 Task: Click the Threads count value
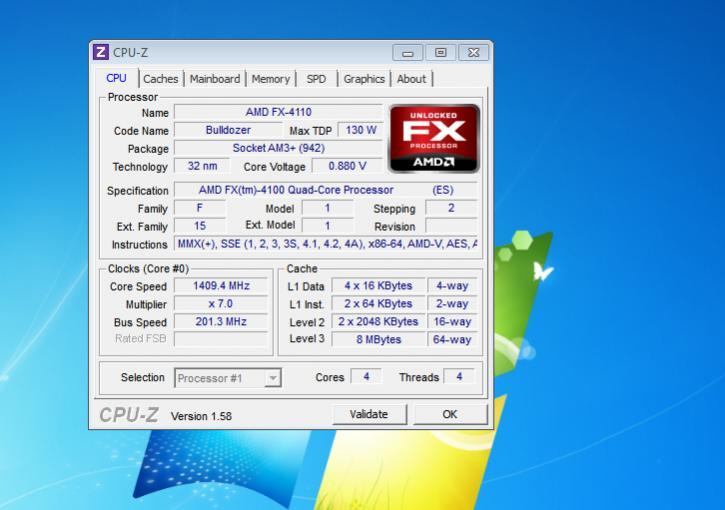[x=459, y=377]
